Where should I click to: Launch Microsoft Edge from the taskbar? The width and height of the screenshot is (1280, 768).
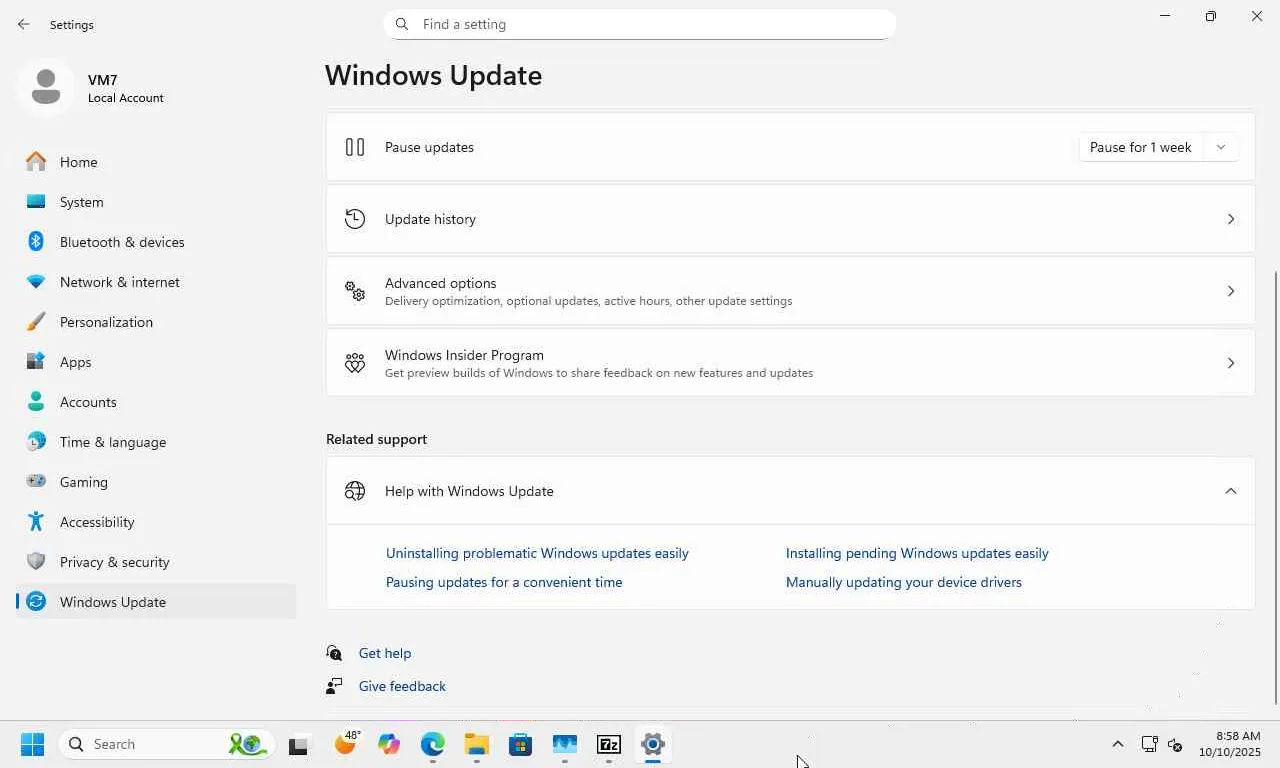(x=433, y=744)
